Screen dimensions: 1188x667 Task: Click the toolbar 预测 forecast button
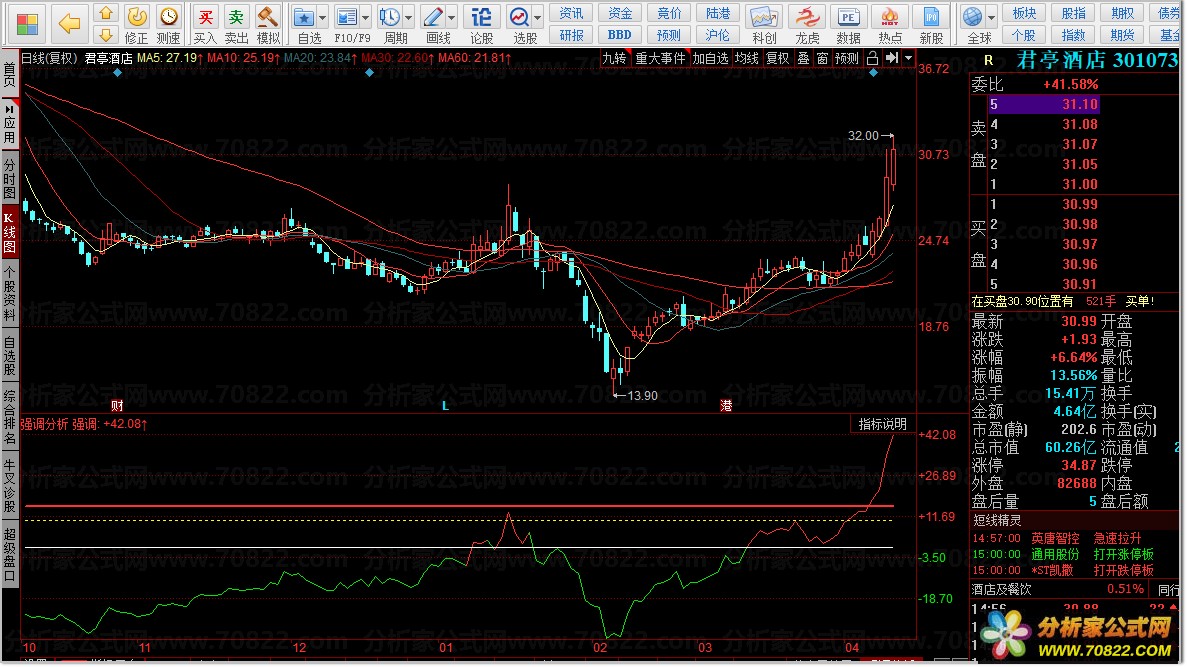click(x=669, y=35)
